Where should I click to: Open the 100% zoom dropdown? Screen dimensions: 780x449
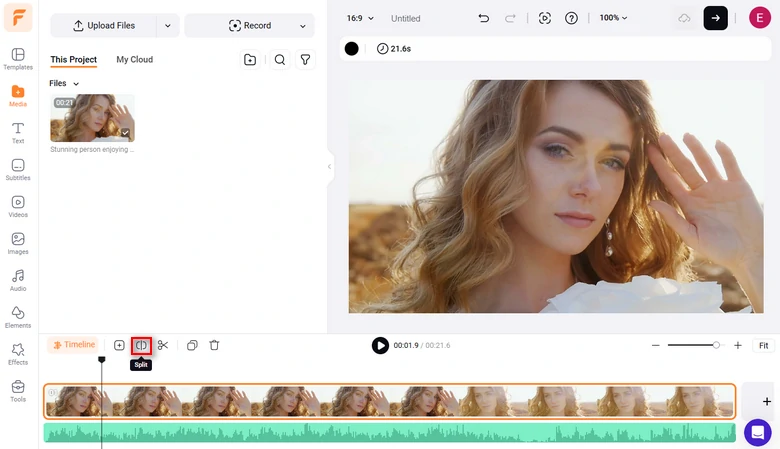613,18
